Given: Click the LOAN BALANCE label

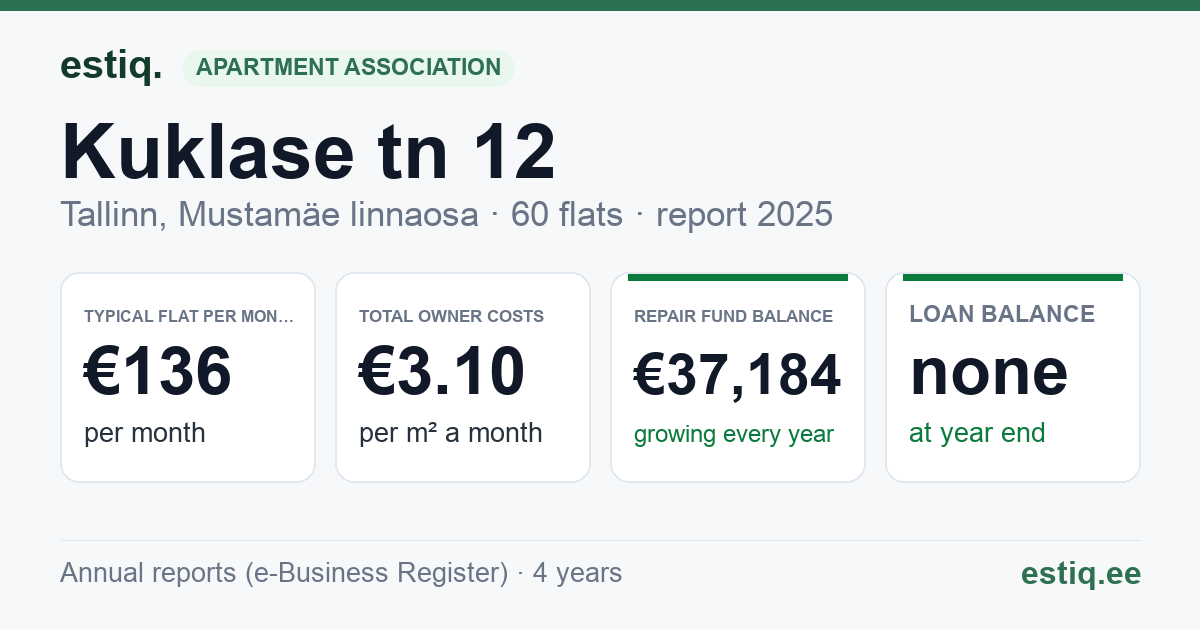Looking at the screenshot, I should click(1002, 314).
